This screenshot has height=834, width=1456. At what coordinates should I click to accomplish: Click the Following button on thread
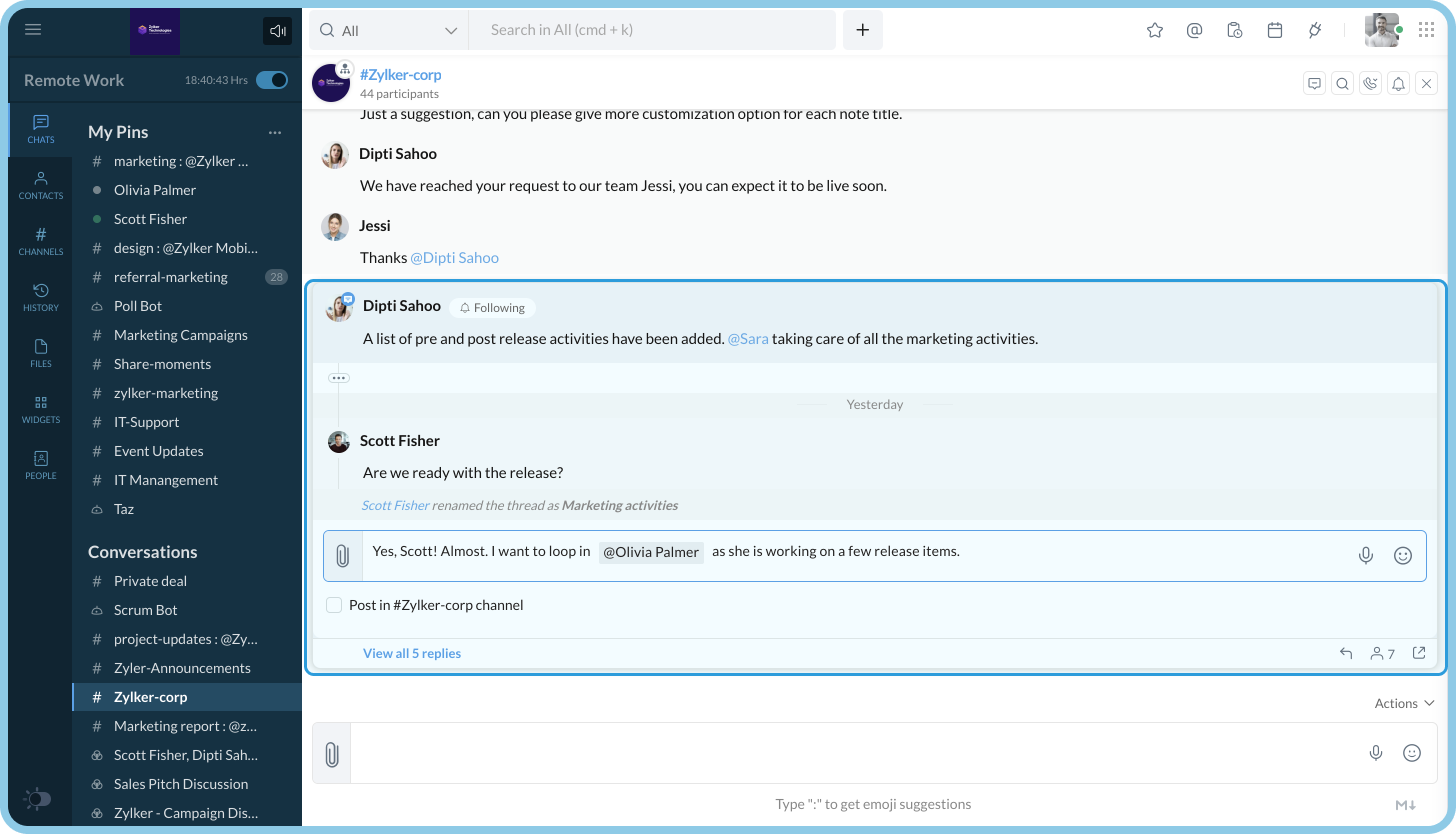point(492,308)
